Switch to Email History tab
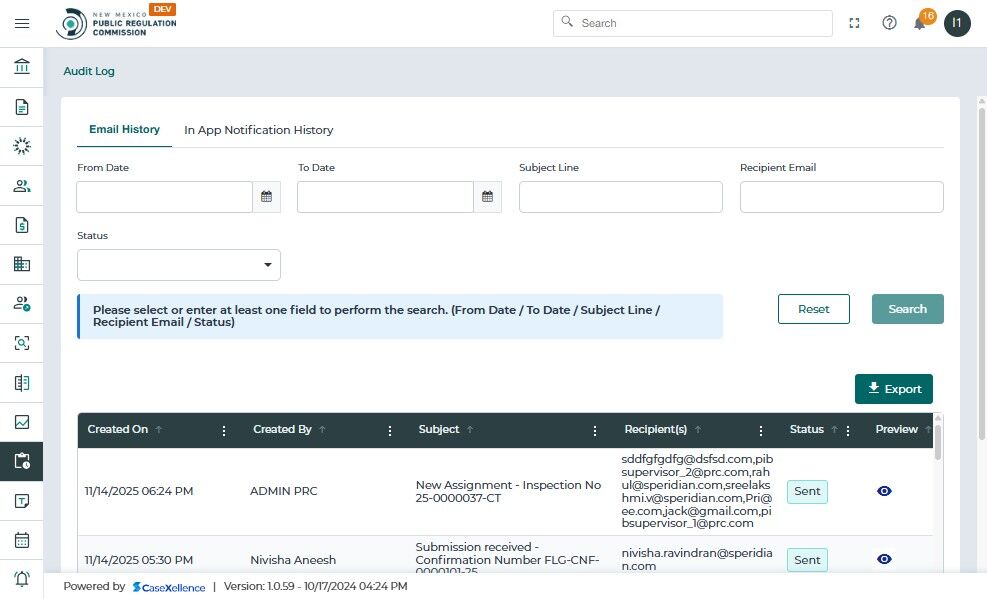This screenshot has width=987, height=599. point(124,130)
